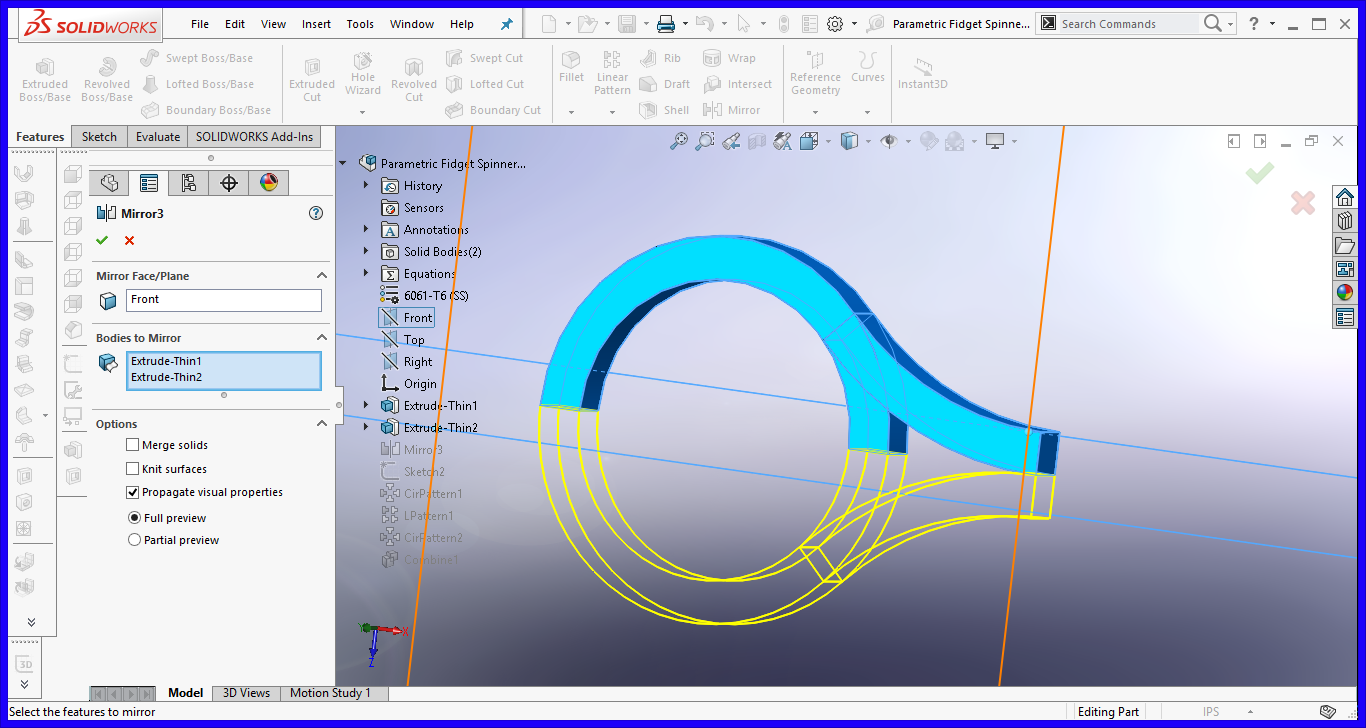Accept Mirror3 with the green checkmark
This screenshot has width=1366, height=728.
click(x=102, y=240)
